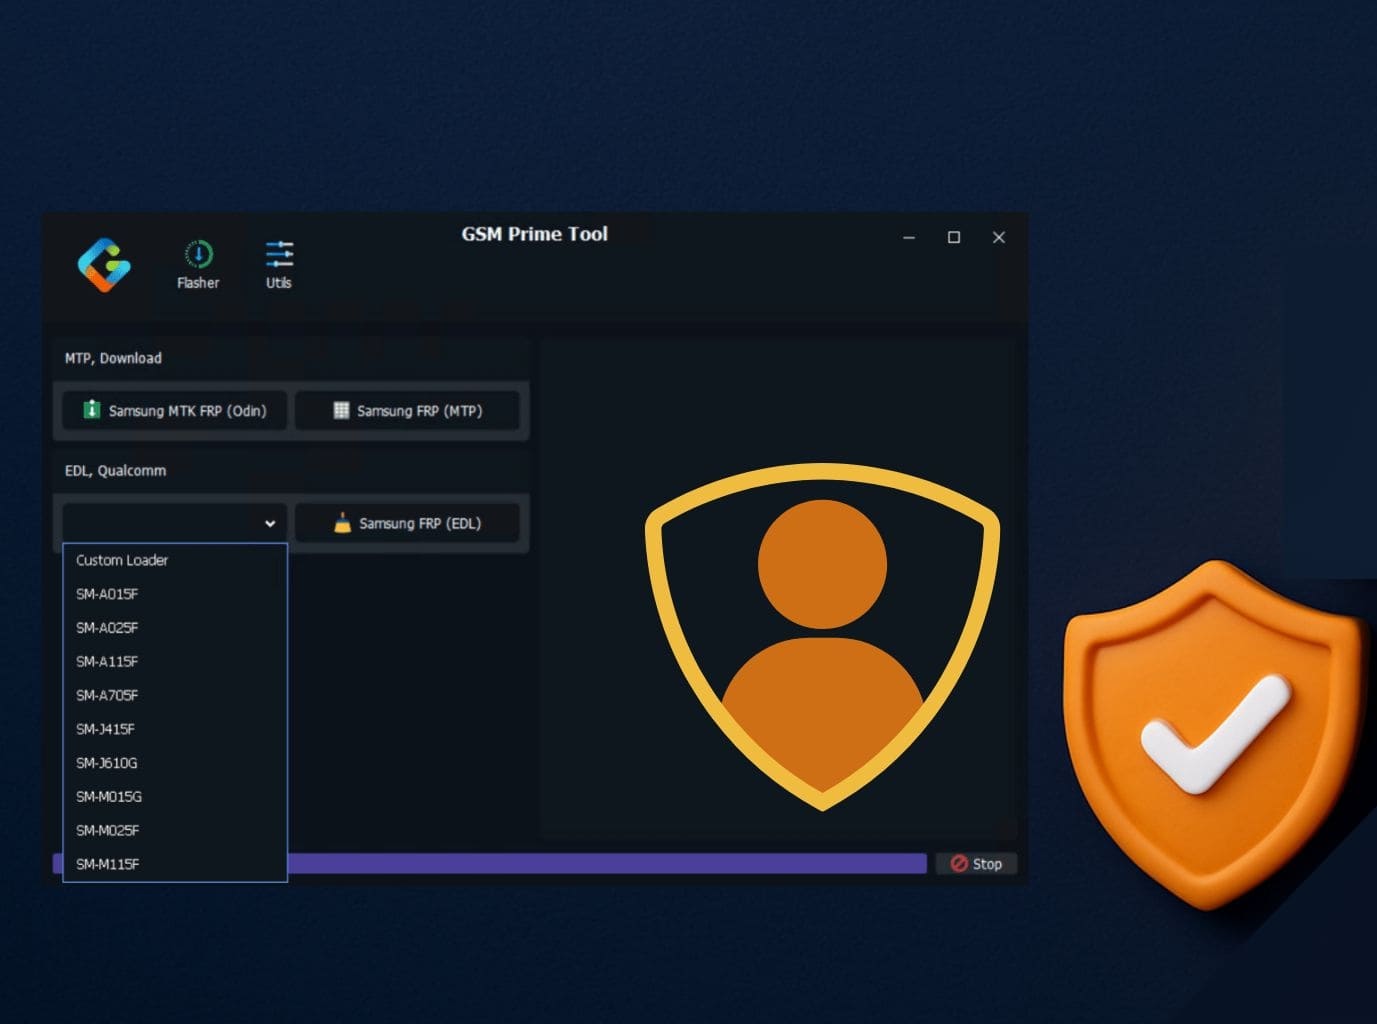Open the Flasher tab

198,265
